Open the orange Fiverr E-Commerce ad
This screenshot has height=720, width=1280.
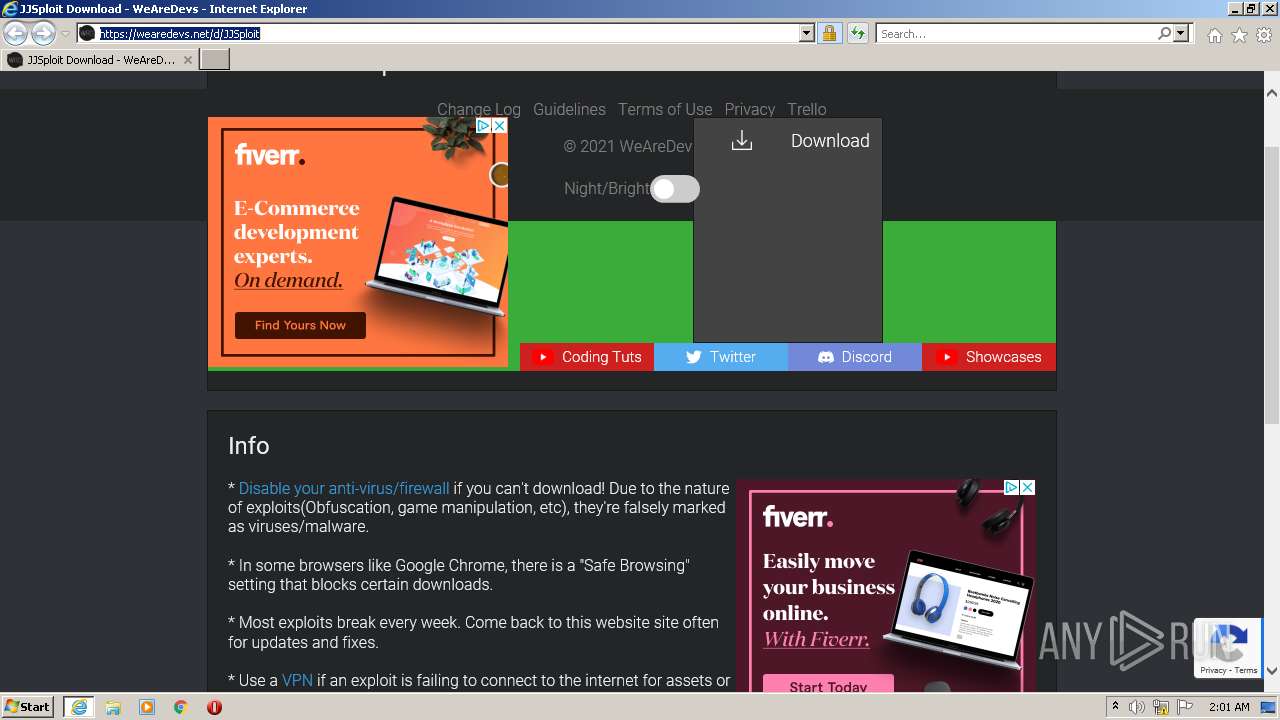[x=358, y=242]
